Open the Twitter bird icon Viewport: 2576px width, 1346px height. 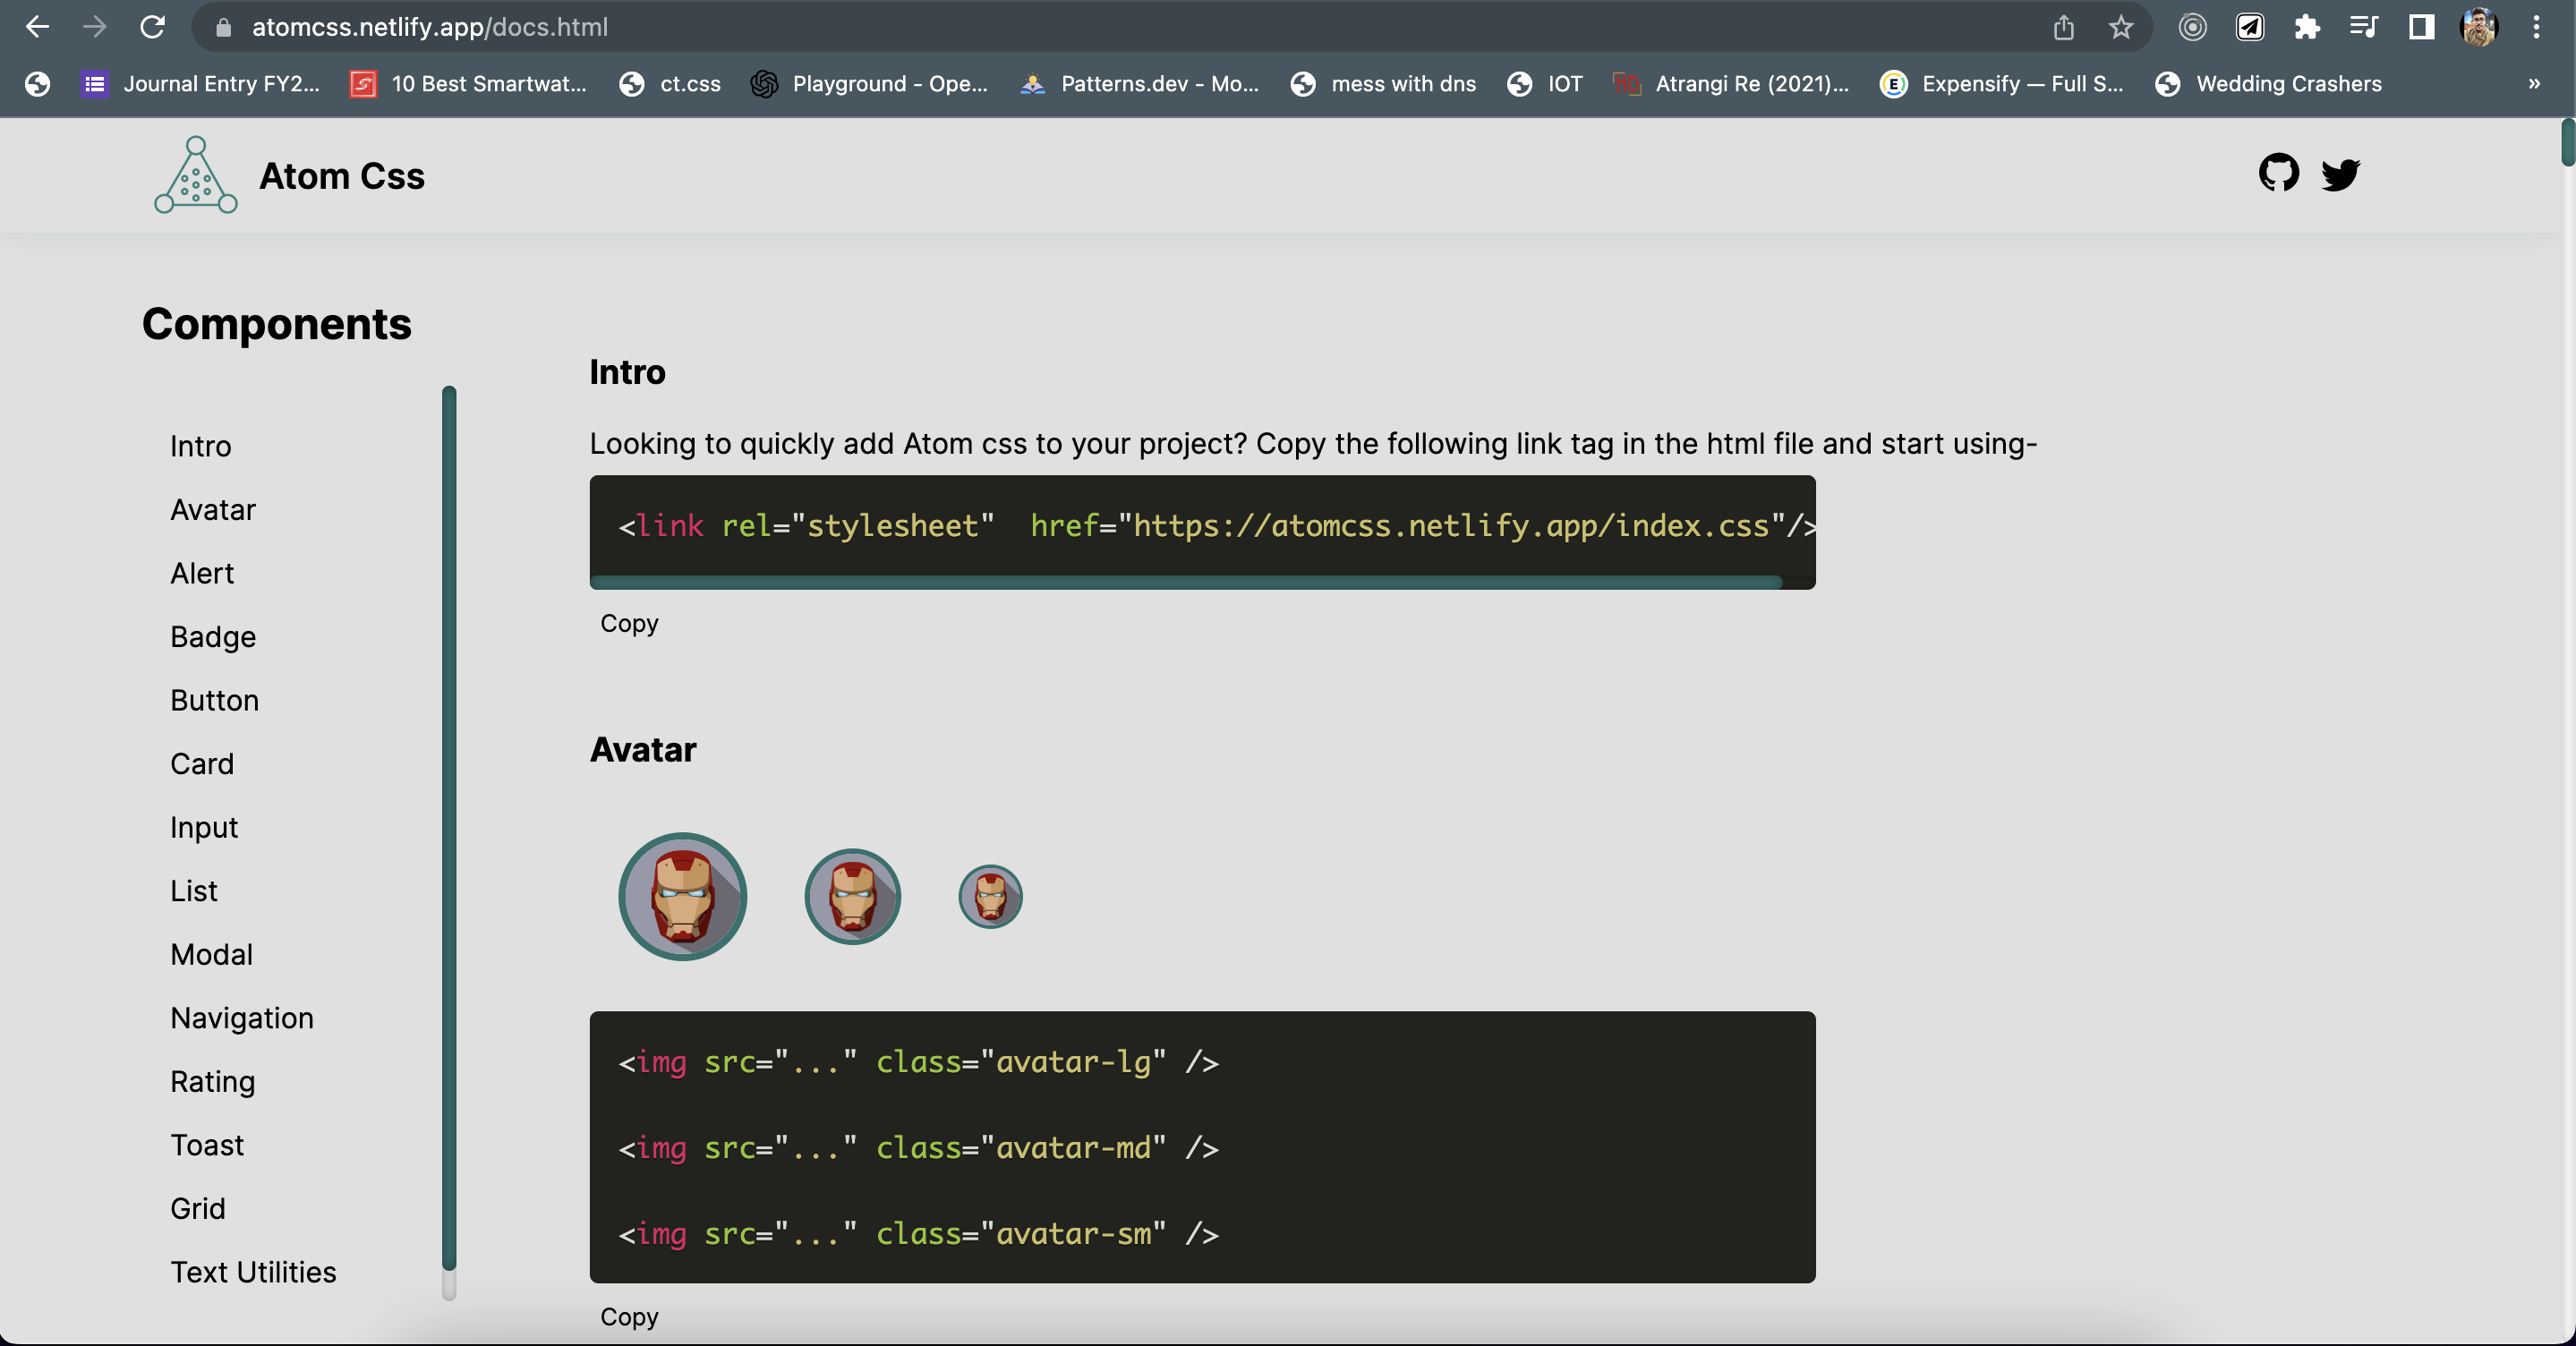point(2340,174)
